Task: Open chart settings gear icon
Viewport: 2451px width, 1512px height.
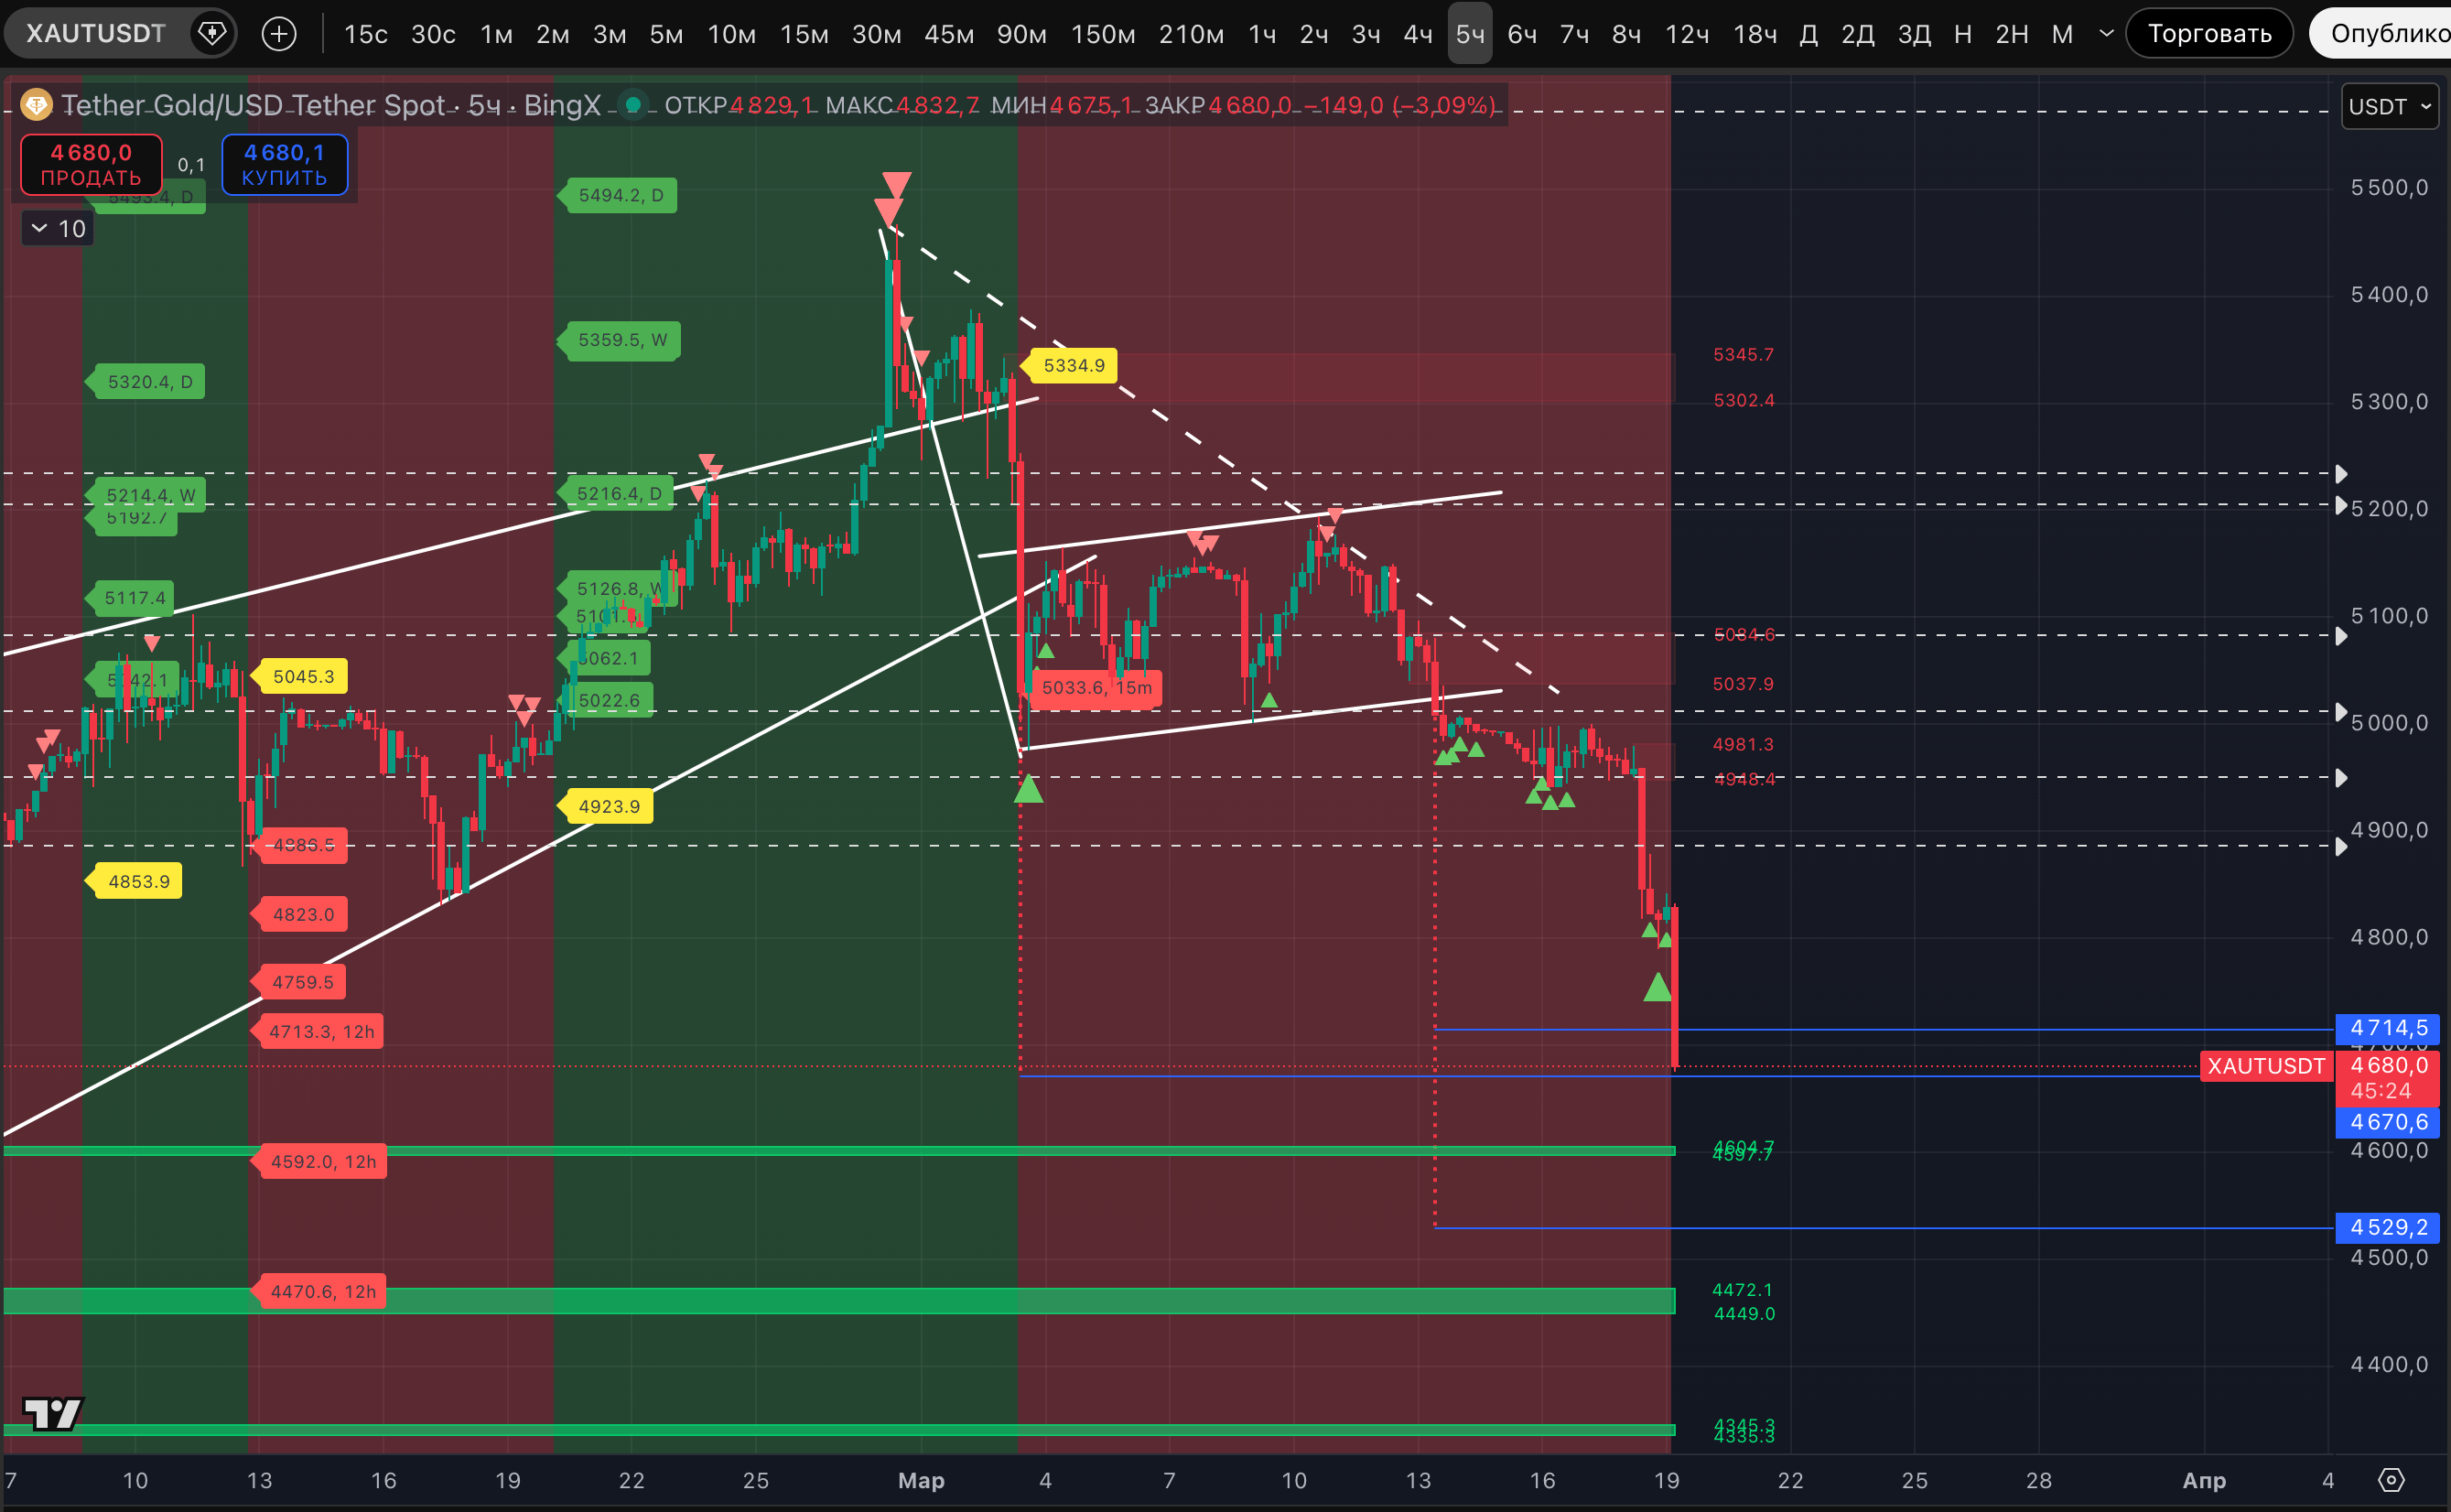Action: click(x=2391, y=1479)
